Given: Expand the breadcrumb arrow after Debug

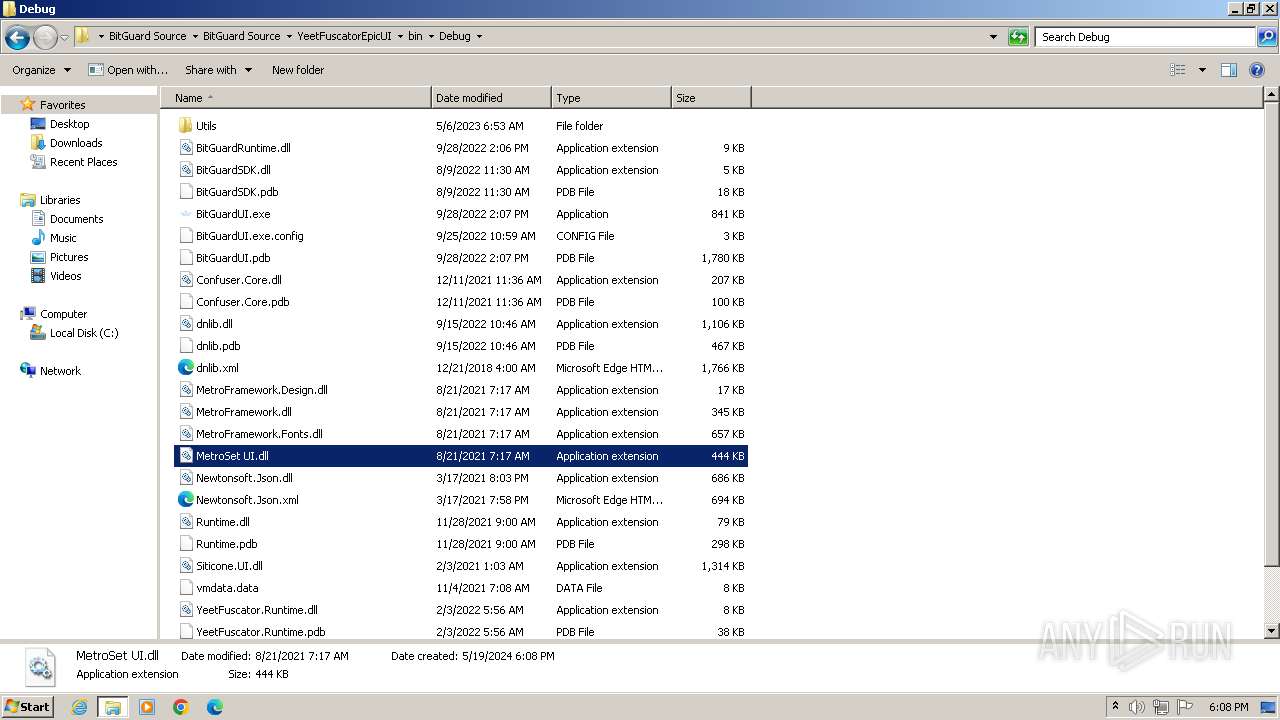Looking at the screenshot, I should pyautogui.click(x=479, y=37).
